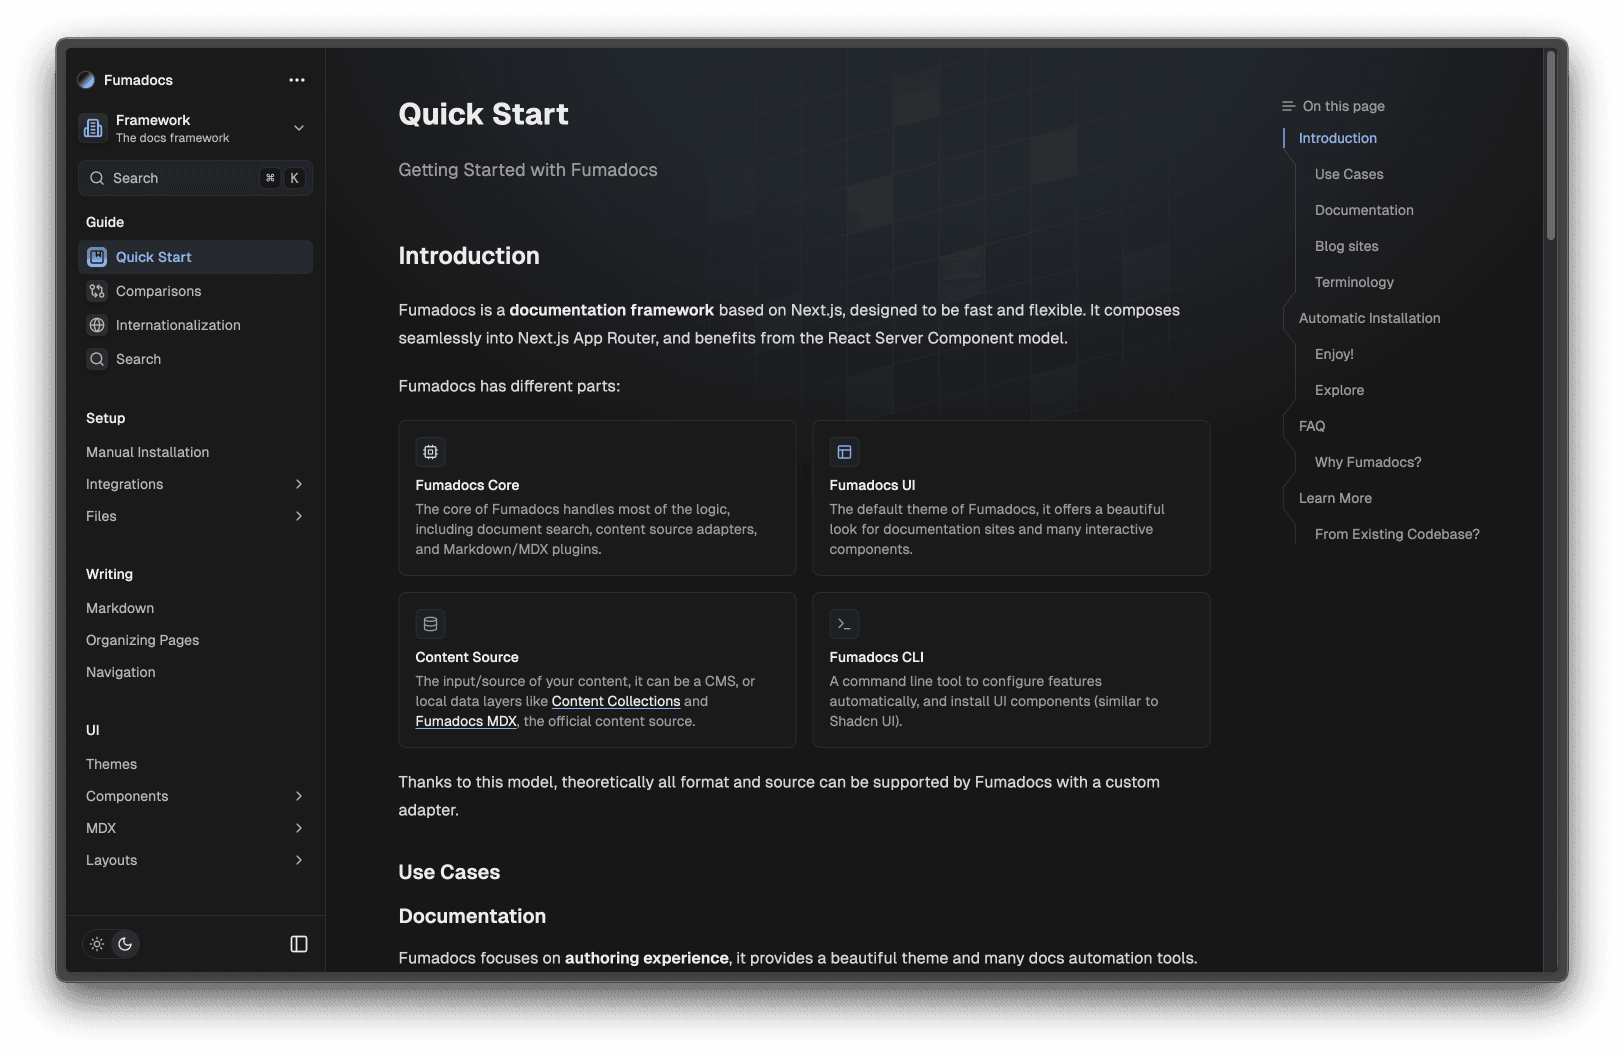Viewport: 1624px width, 1056px height.
Task: Click the Content Source database icon
Action: 430,624
